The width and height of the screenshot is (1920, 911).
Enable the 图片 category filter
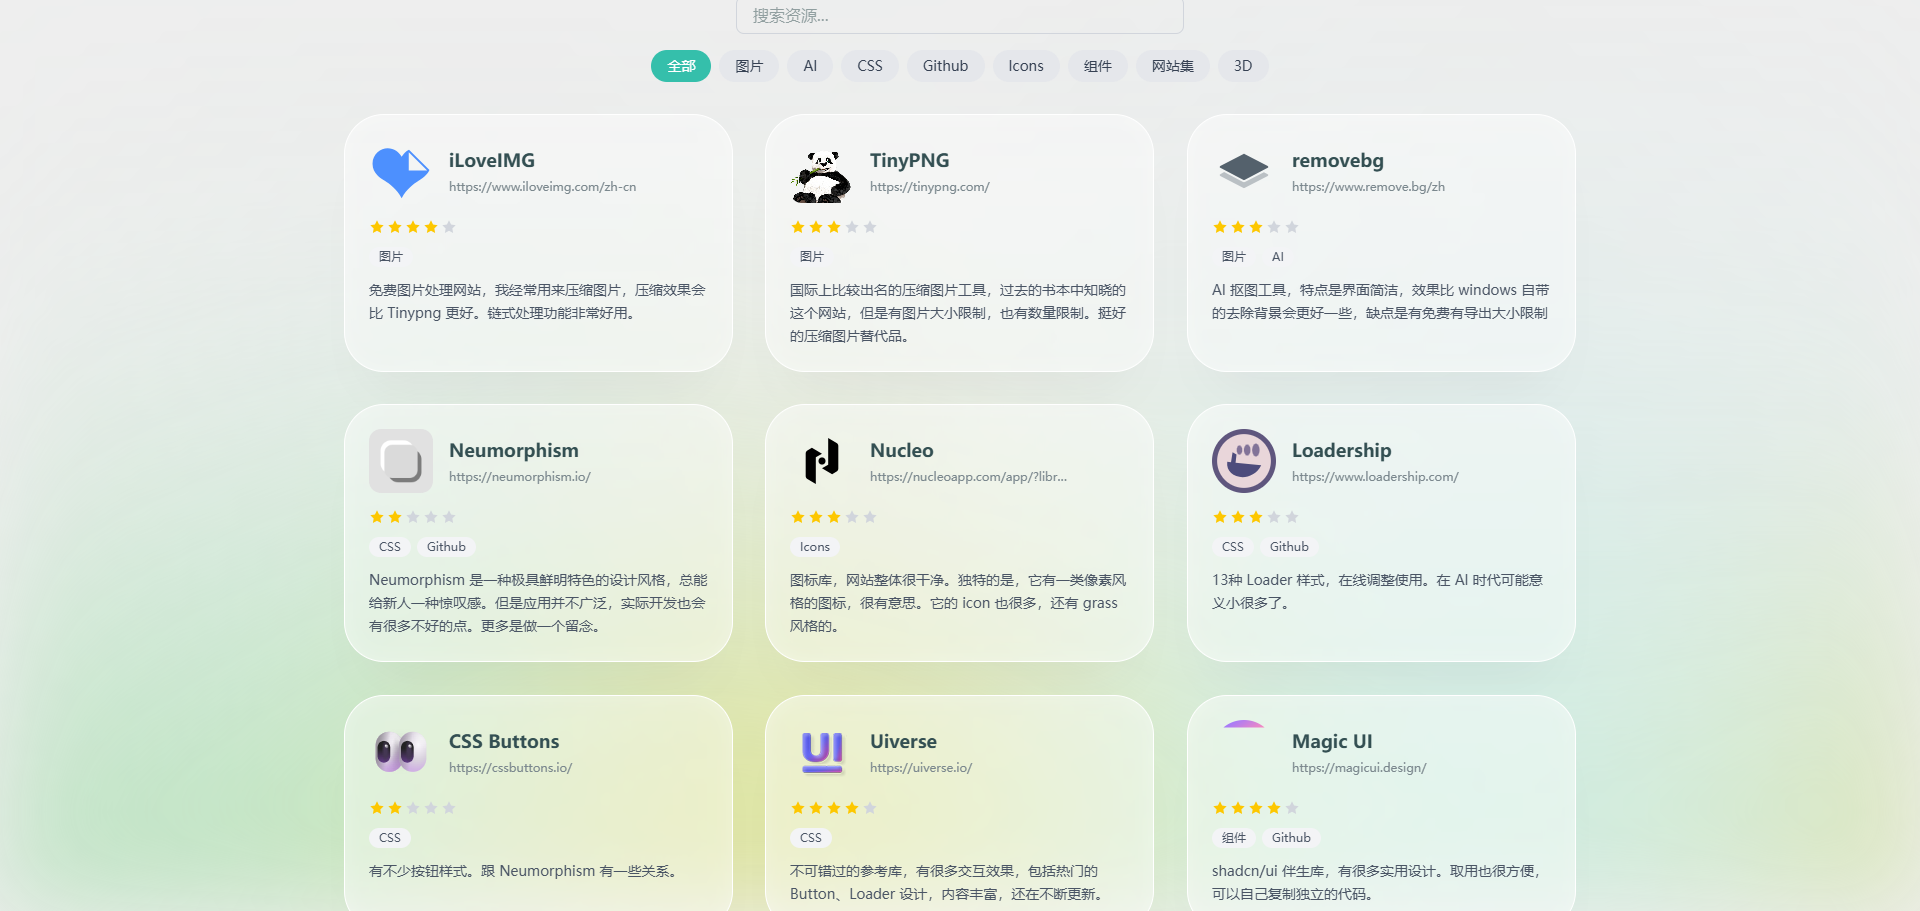click(x=748, y=65)
